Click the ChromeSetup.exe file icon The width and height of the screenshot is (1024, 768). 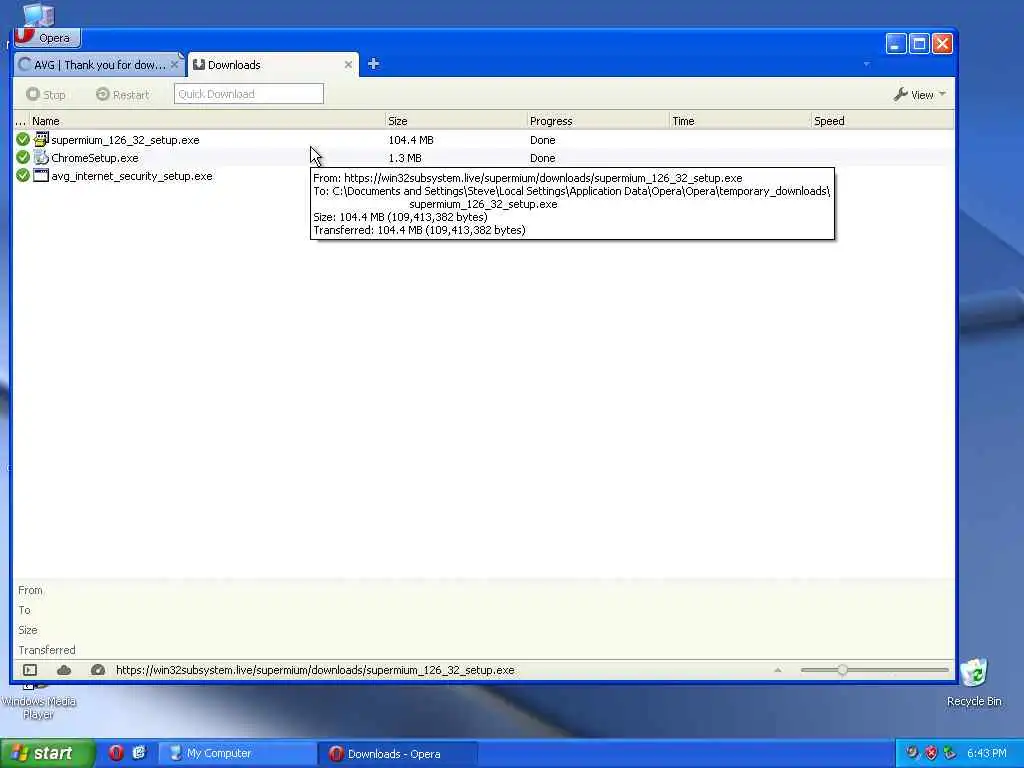[x=41, y=157]
